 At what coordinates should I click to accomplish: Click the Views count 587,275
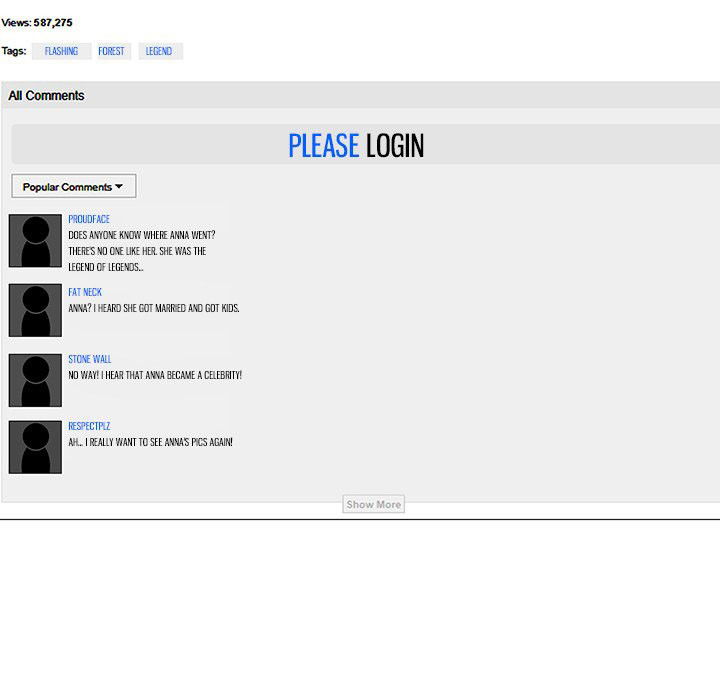click(x=37, y=22)
